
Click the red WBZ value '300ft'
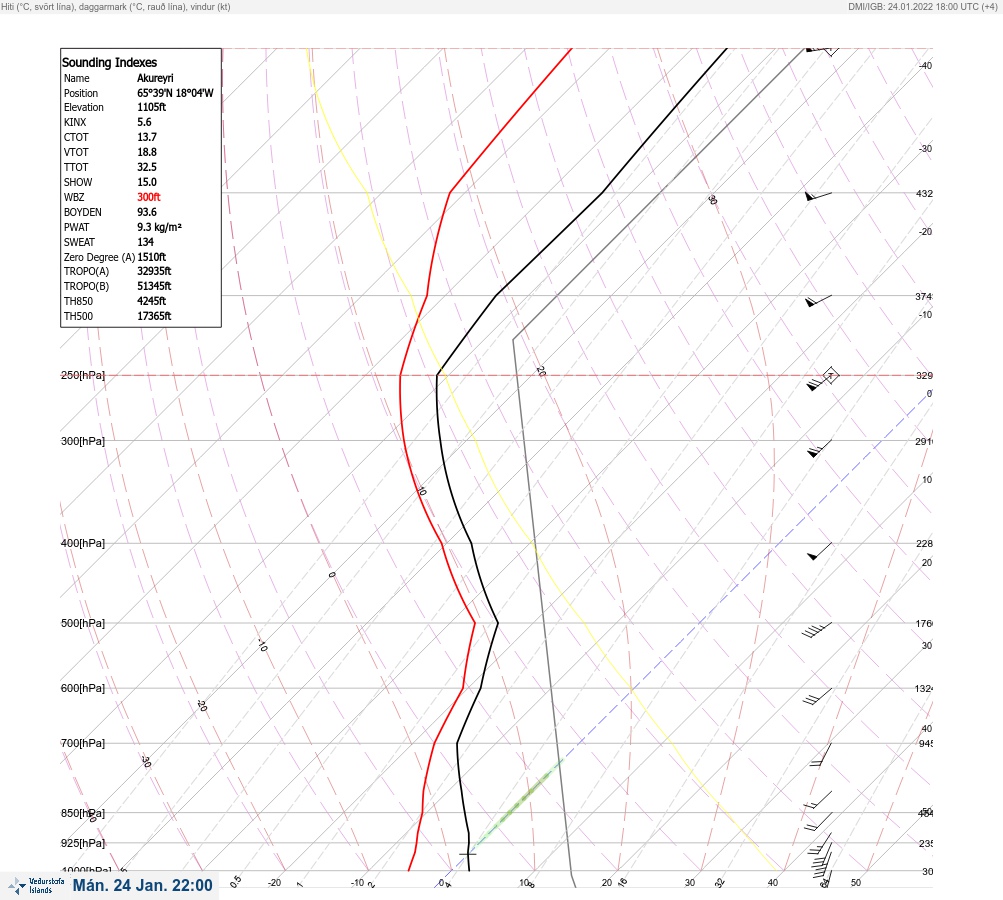coord(148,197)
